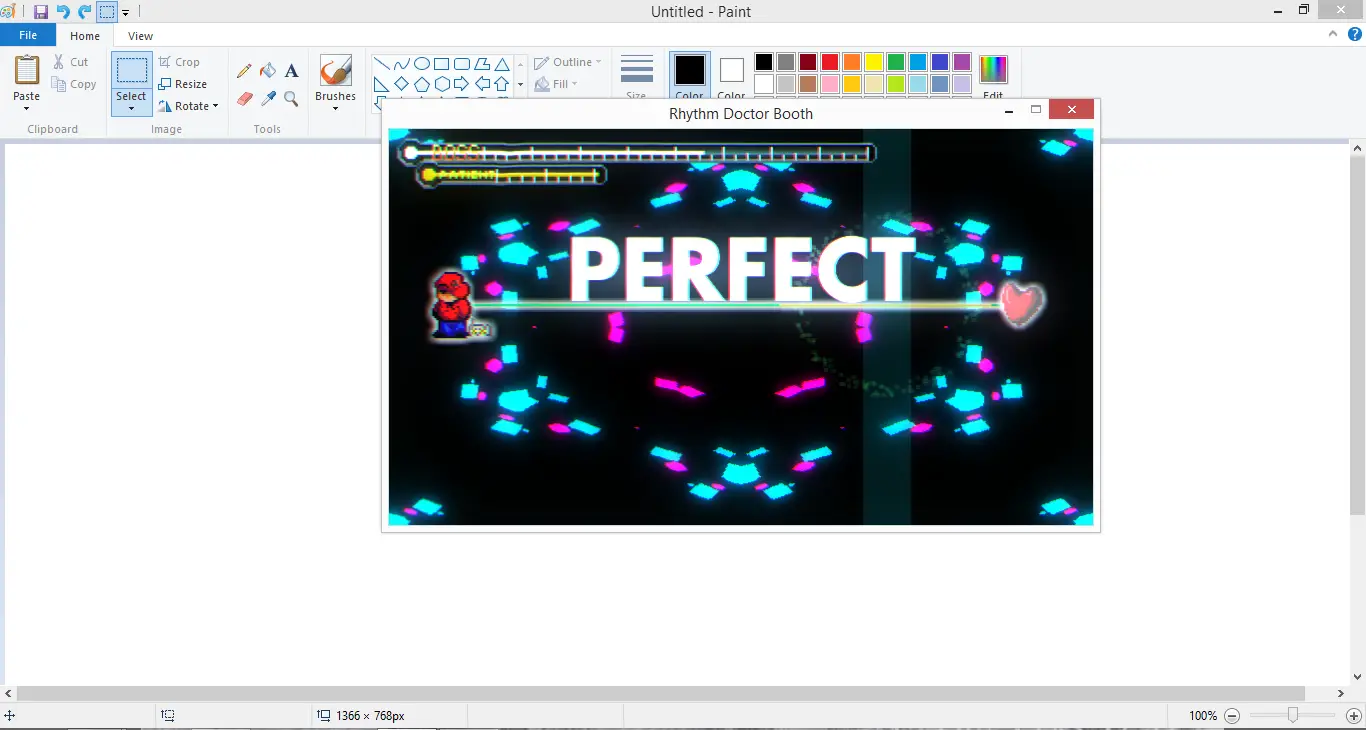Viewport: 1366px width, 730px height.
Task: Open the Resize dialog
Action: tap(182, 84)
